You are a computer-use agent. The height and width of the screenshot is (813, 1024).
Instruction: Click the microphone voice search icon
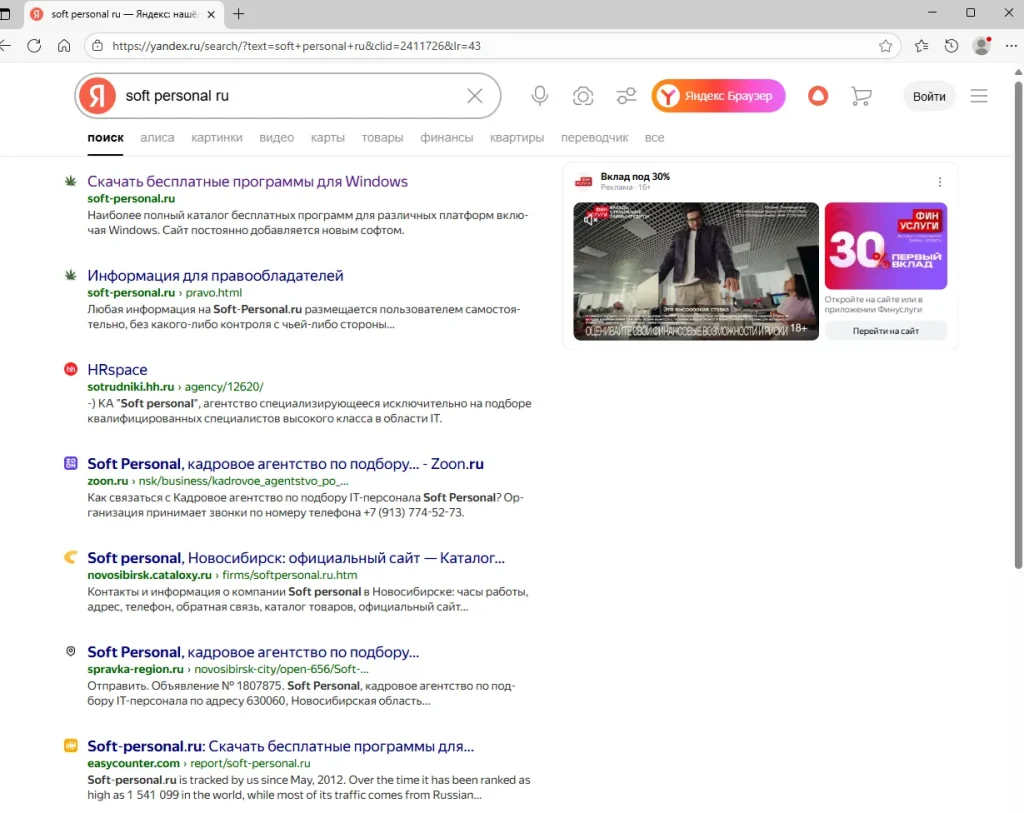tap(540, 96)
